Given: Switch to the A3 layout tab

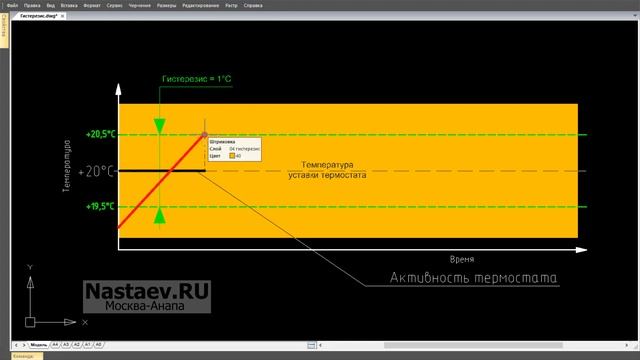Looking at the screenshot, I should 66,345.
